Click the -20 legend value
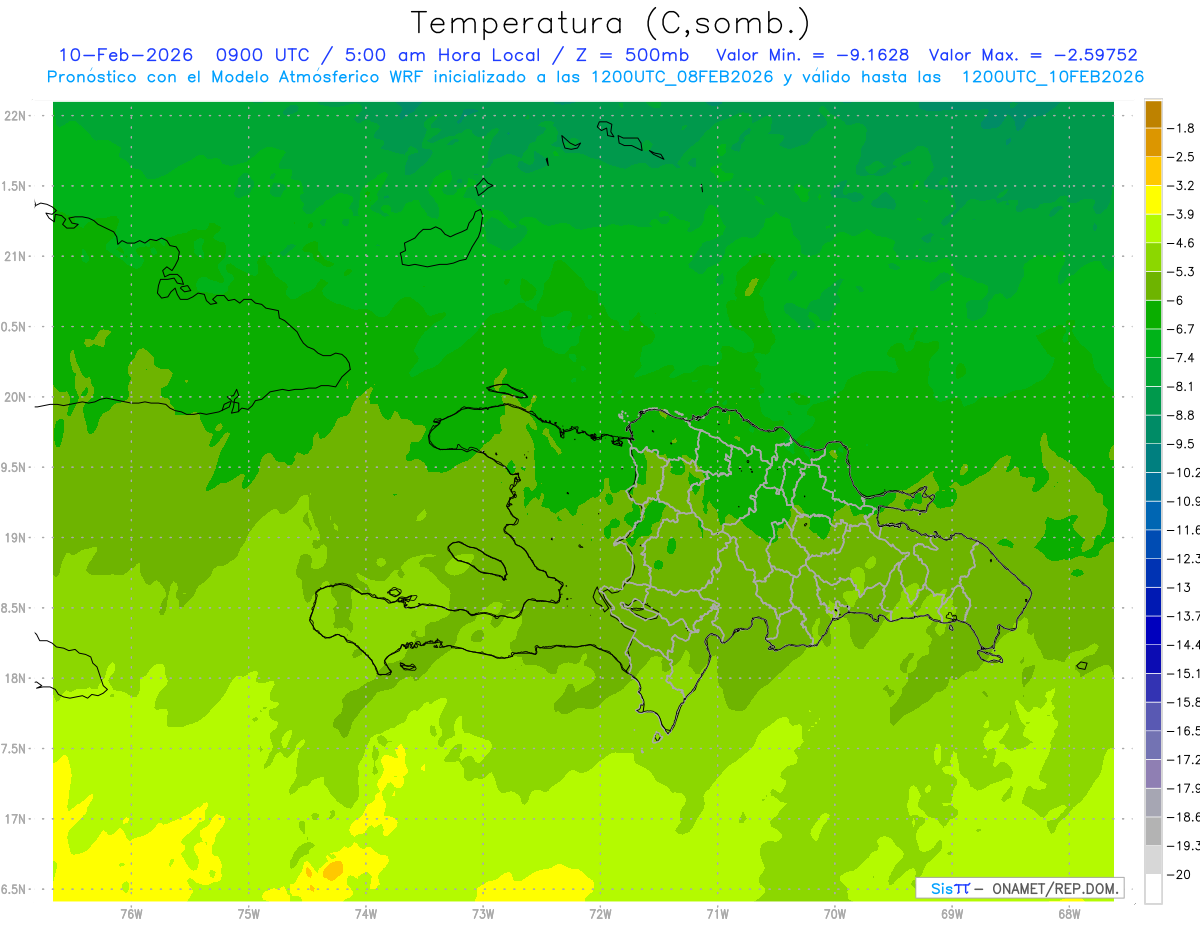 pos(1181,874)
